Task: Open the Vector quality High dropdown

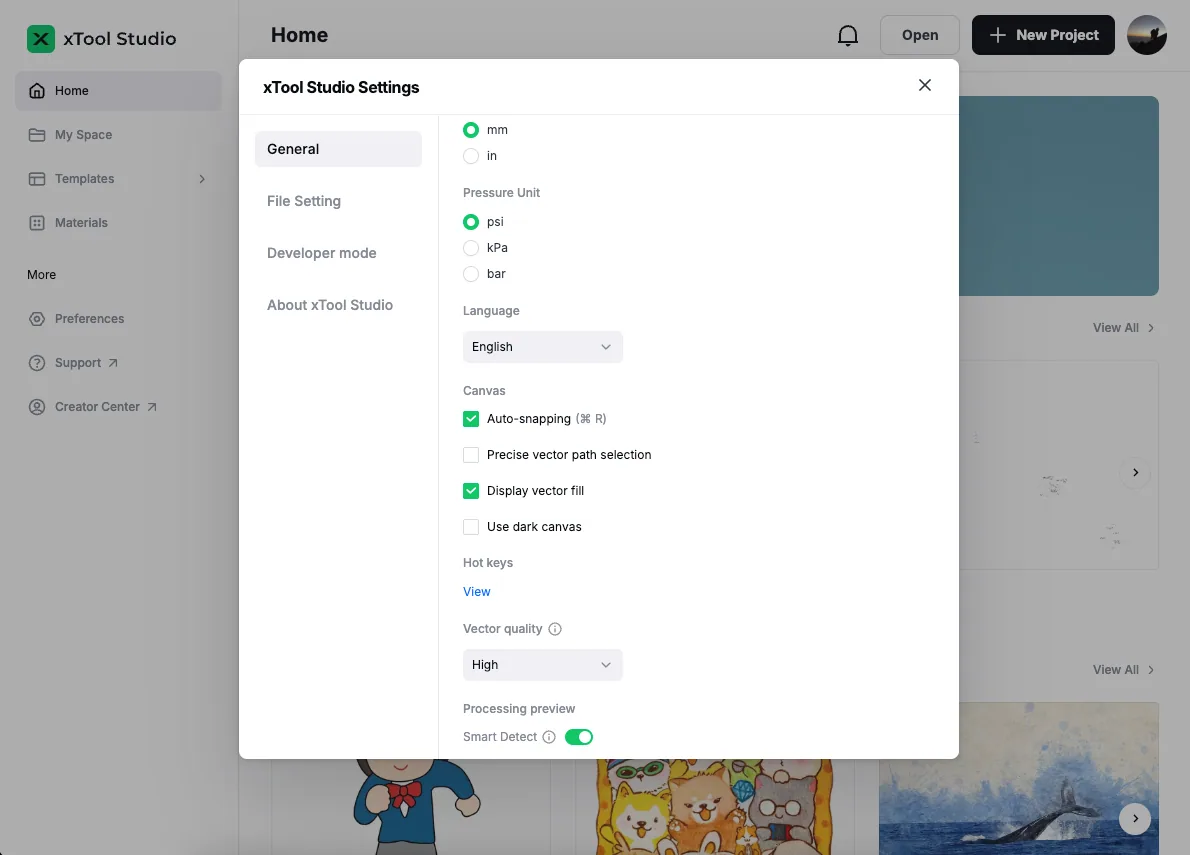Action: click(x=543, y=665)
